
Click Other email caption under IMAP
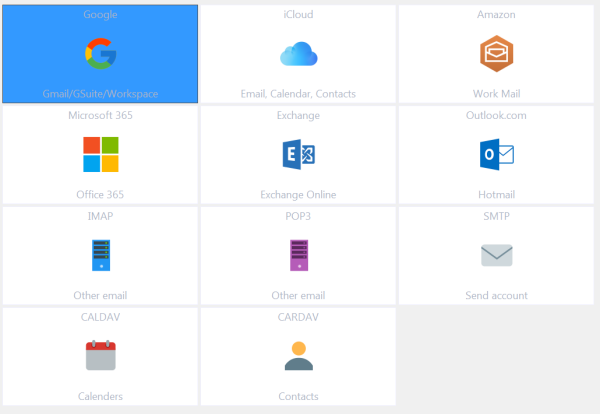100,295
